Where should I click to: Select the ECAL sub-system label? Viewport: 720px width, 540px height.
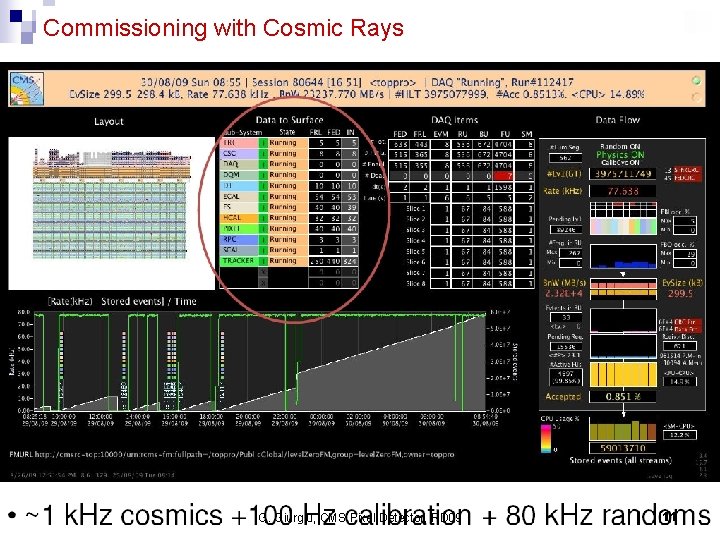(x=239, y=197)
